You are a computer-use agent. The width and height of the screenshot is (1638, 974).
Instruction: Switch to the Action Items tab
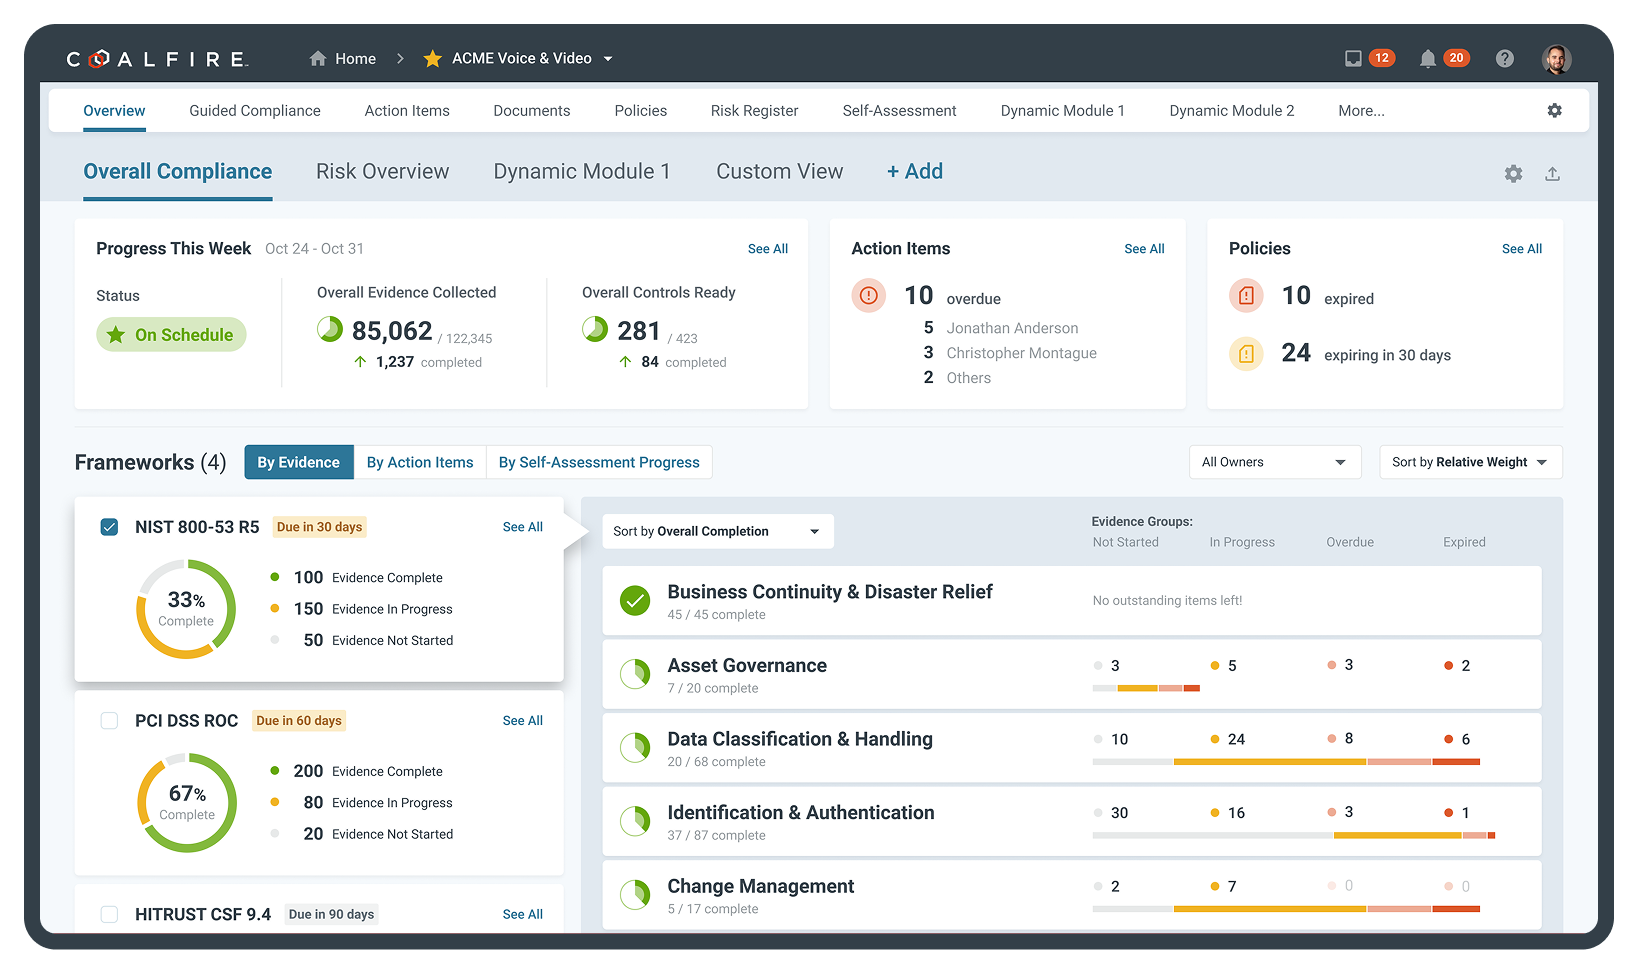coord(407,111)
